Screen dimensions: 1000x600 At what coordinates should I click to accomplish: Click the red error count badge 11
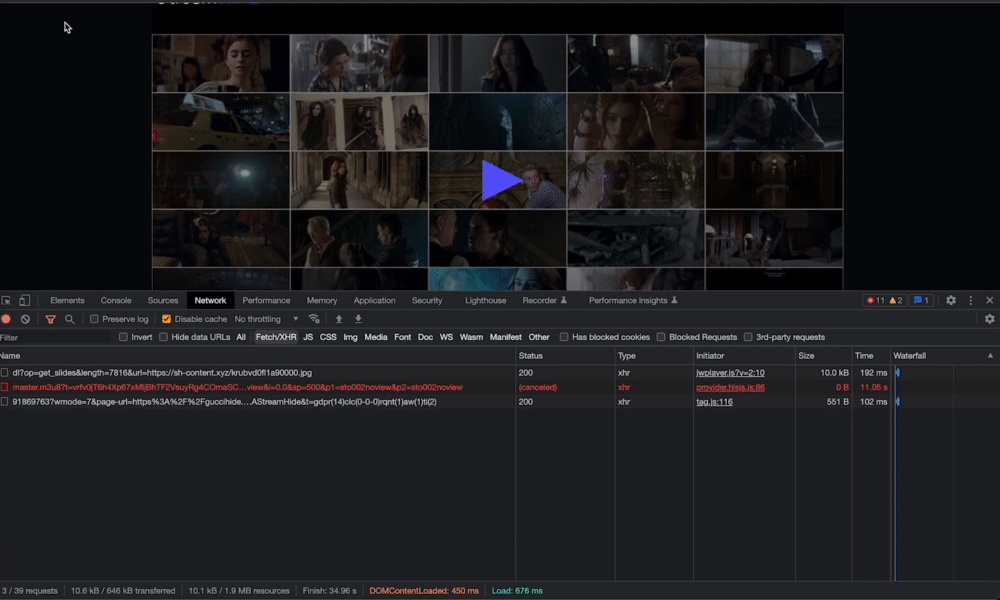tap(876, 300)
